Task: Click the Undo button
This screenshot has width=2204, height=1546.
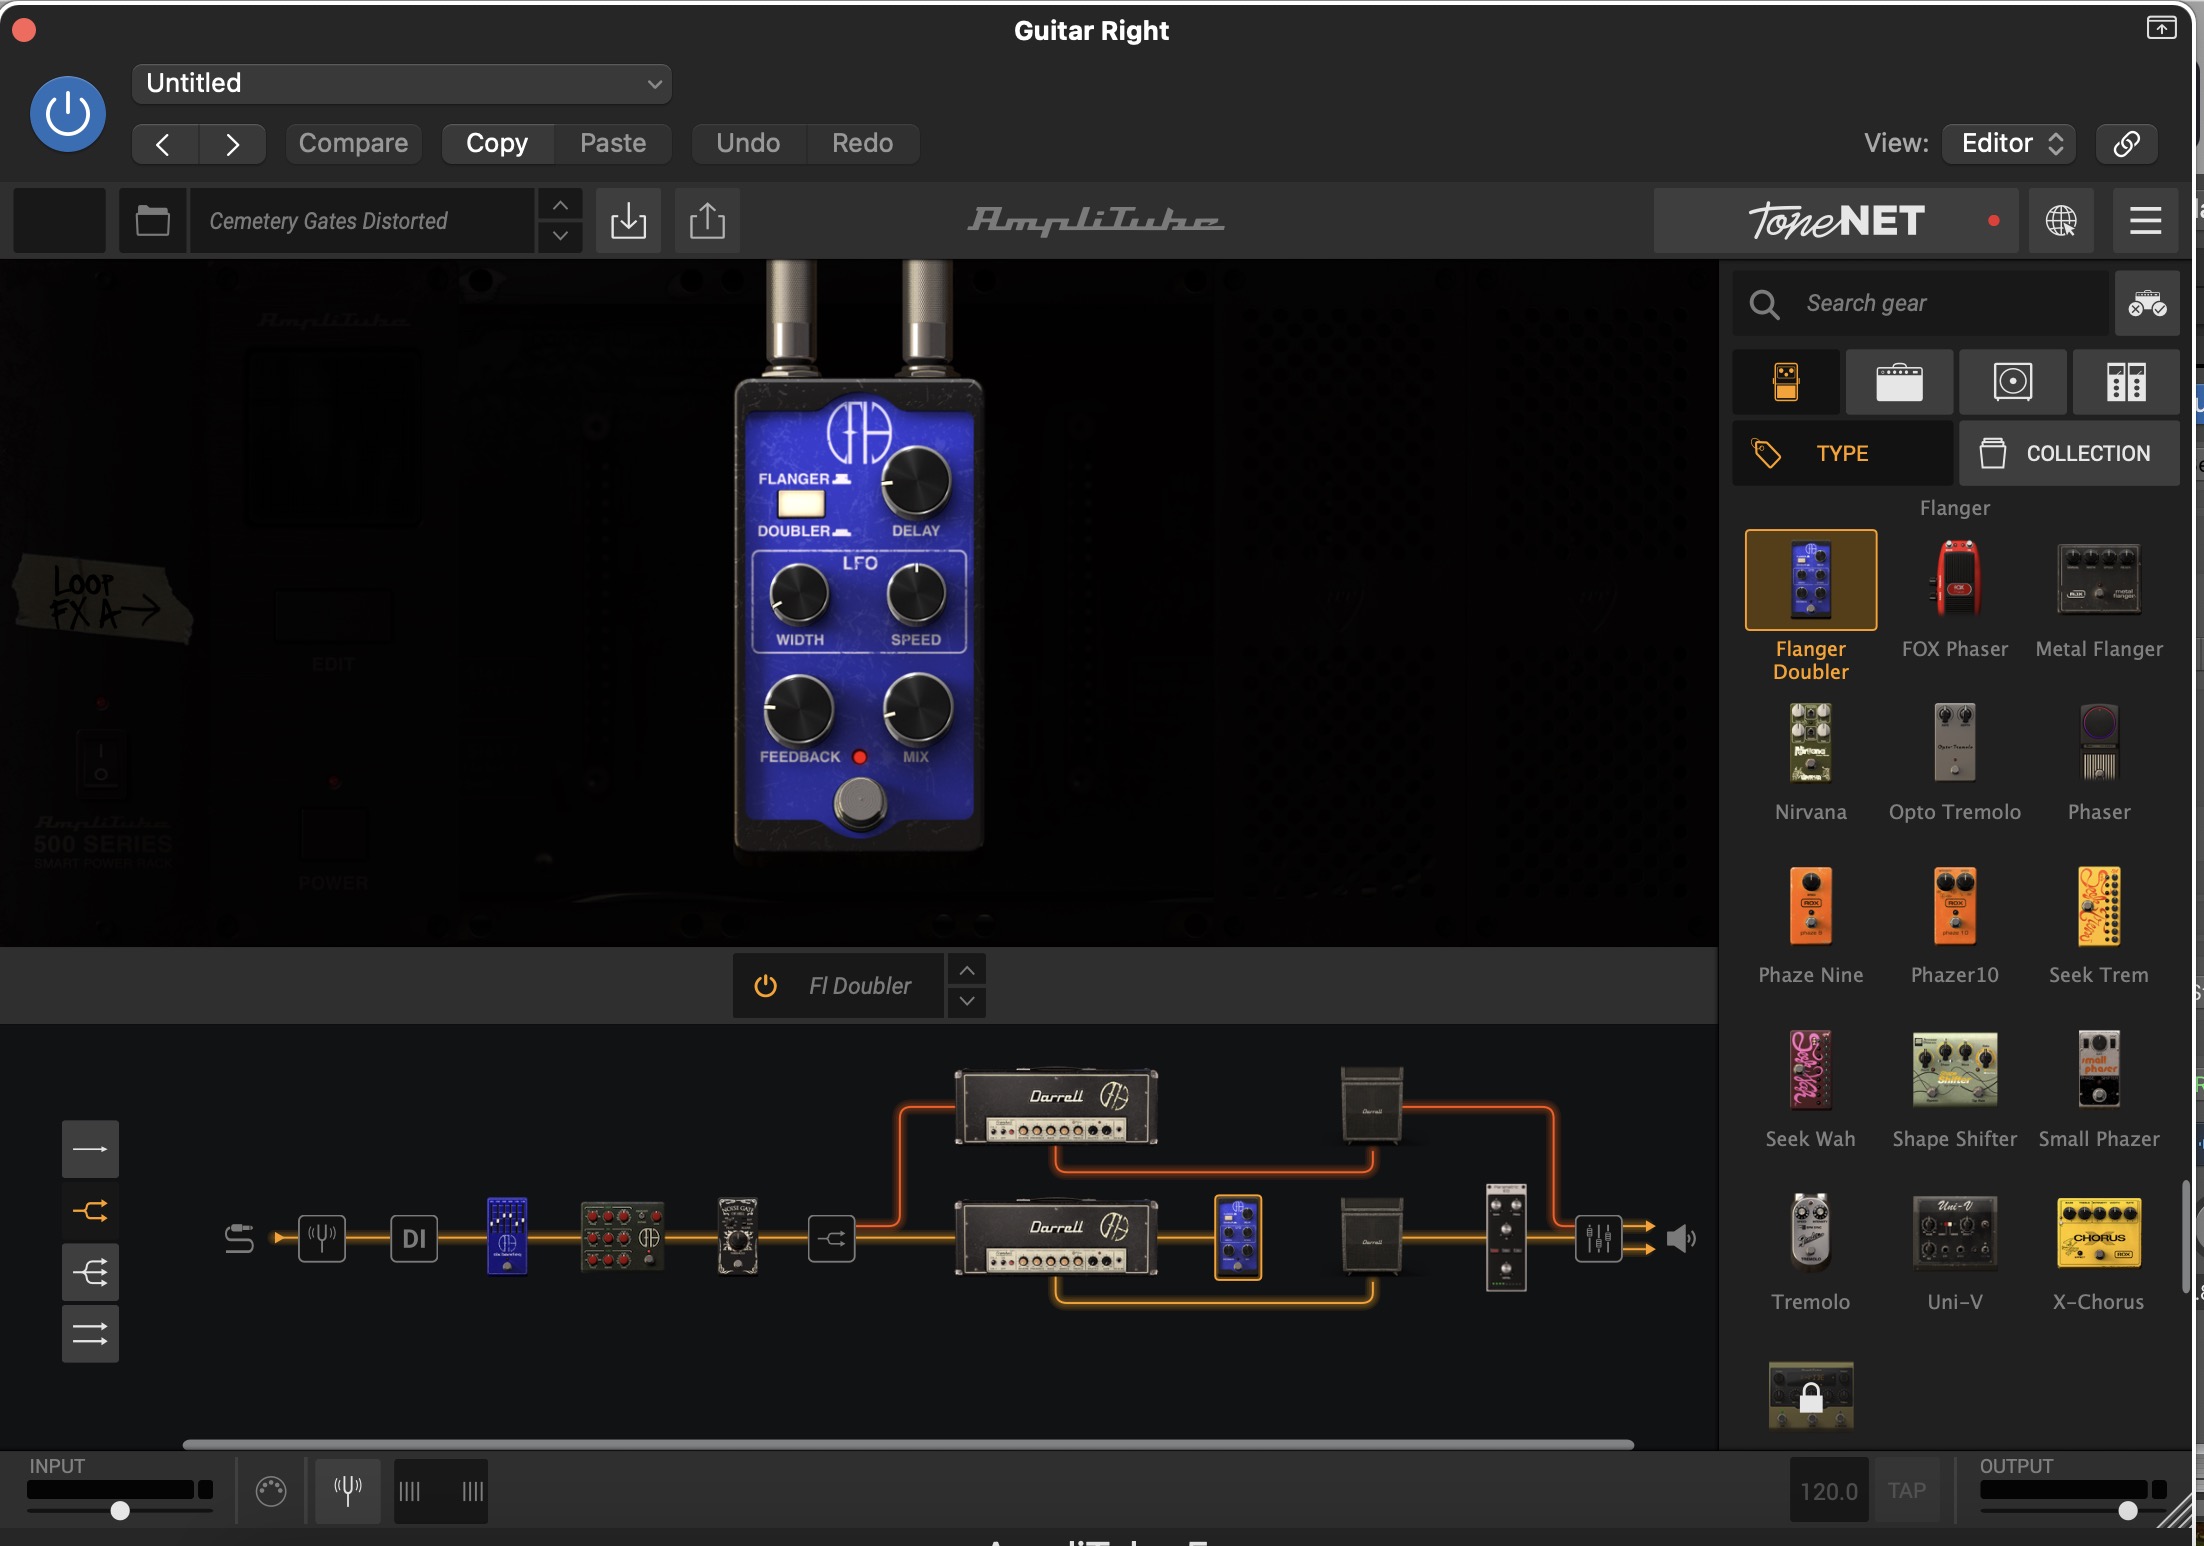Action: click(x=748, y=143)
